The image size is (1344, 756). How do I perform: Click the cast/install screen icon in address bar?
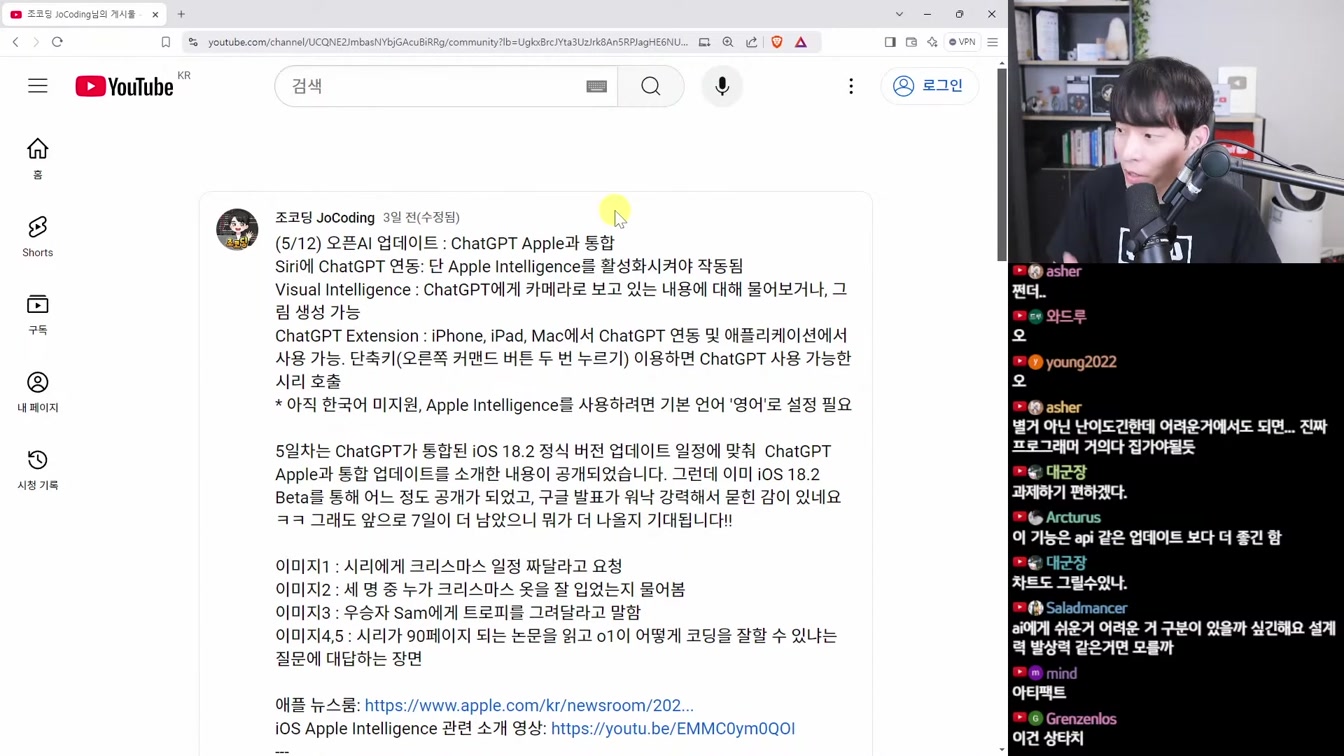click(x=704, y=42)
